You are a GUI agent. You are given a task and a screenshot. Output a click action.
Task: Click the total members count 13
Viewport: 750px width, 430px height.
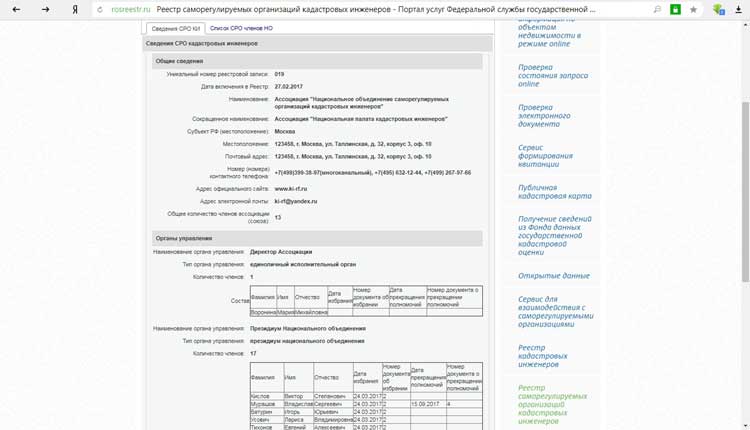(278, 218)
